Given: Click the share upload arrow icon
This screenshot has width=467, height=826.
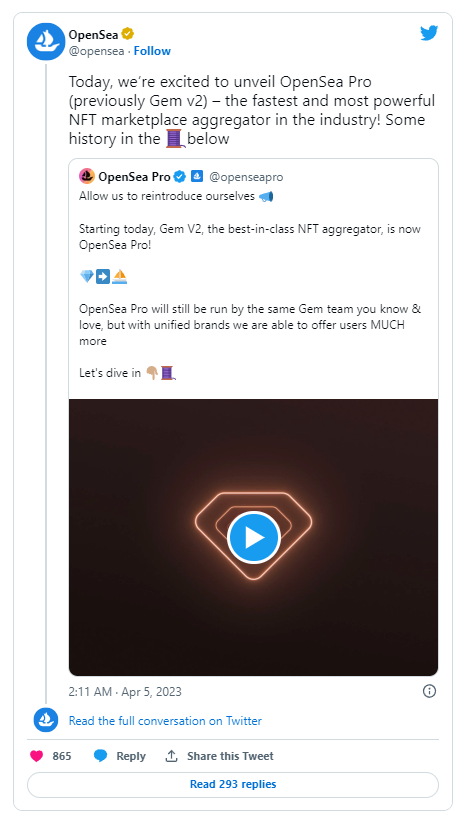Looking at the screenshot, I should (x=171, y=756).
